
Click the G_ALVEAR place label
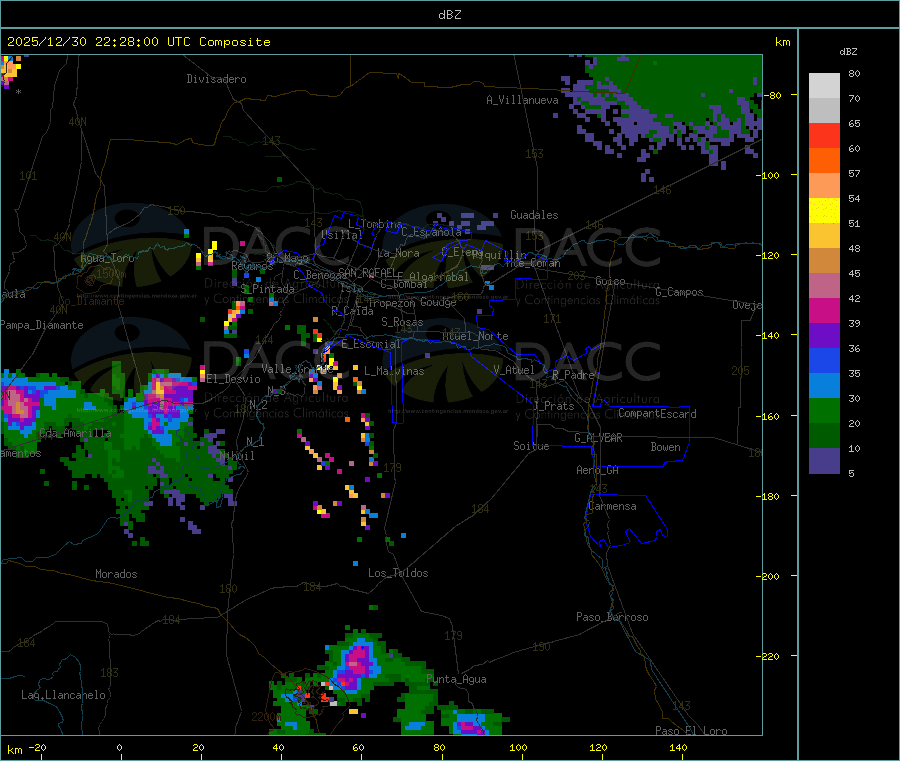(598, 438)
